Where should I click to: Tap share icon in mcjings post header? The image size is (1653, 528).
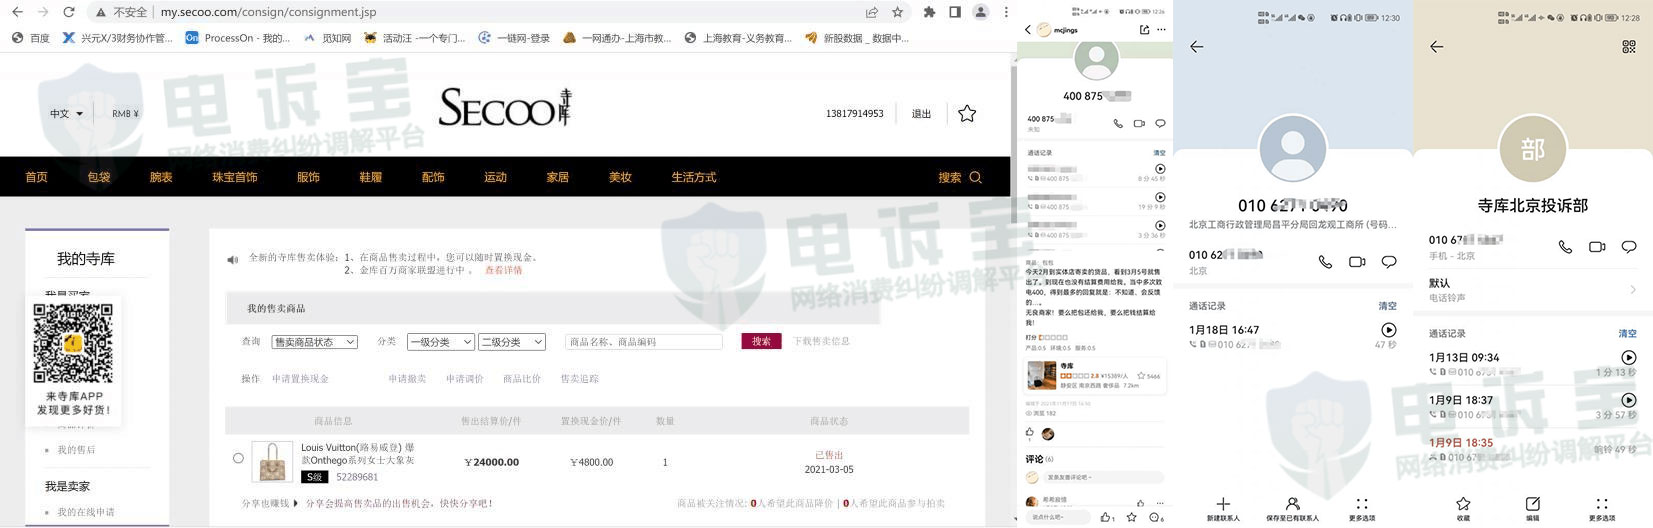pyautogui.click(x=1144, y=30)
